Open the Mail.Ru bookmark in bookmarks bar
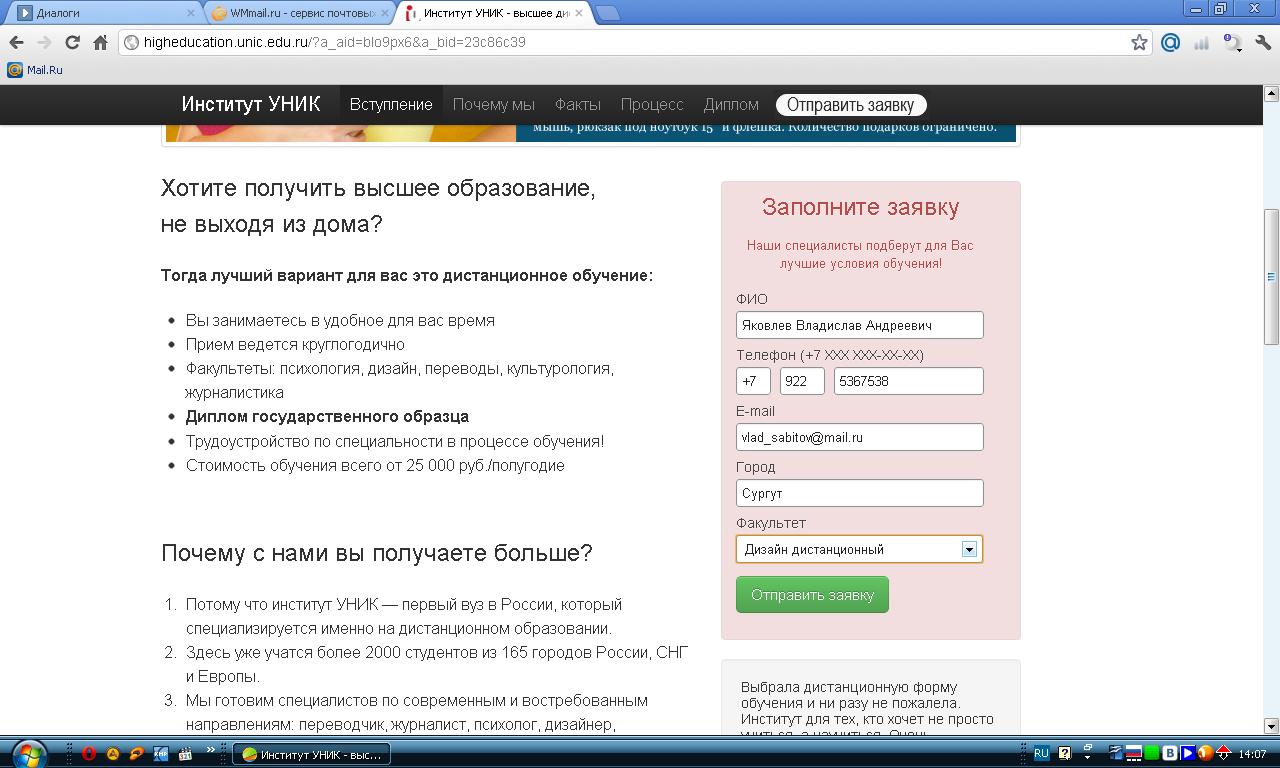The image size is (1280, 768). [x=36, y=70]
